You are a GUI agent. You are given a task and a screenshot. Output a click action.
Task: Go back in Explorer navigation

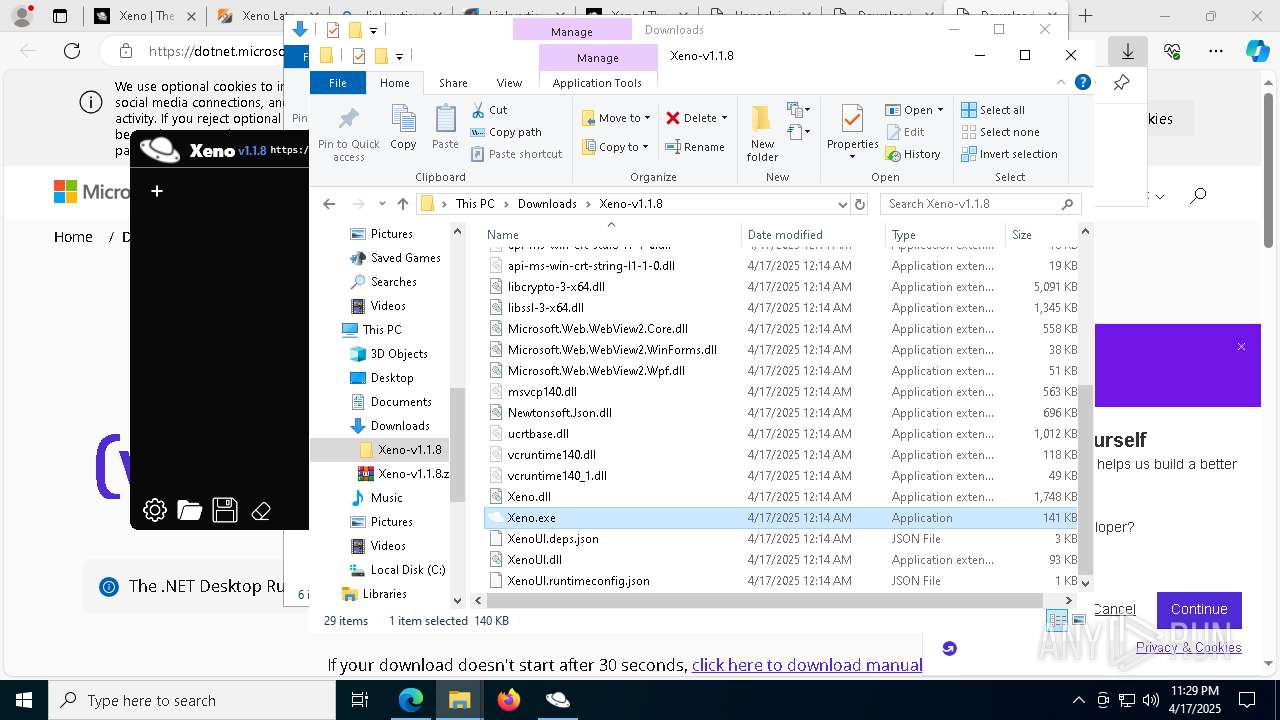pos(329,204)
